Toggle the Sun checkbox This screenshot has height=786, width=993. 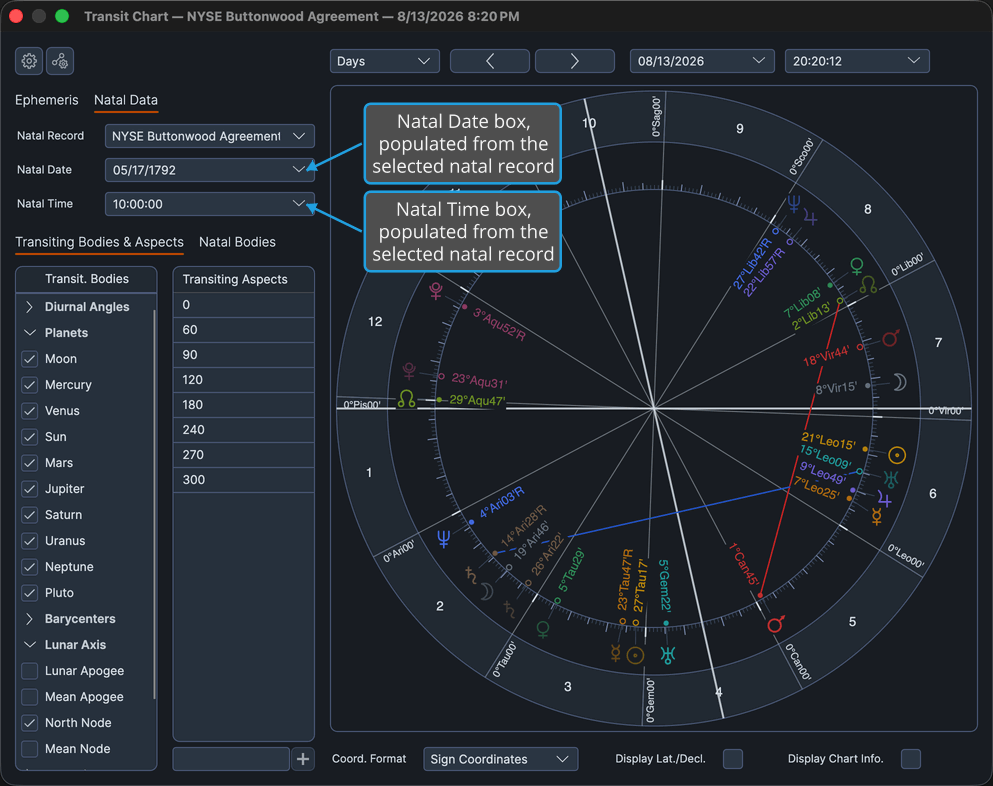pyautogui.click(x=30, y=436)
